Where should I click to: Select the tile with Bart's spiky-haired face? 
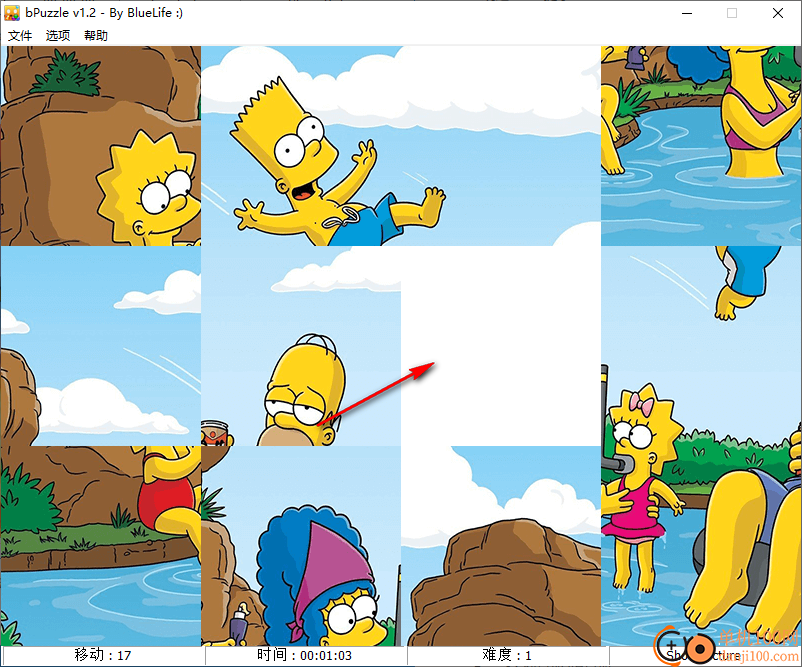301,146
